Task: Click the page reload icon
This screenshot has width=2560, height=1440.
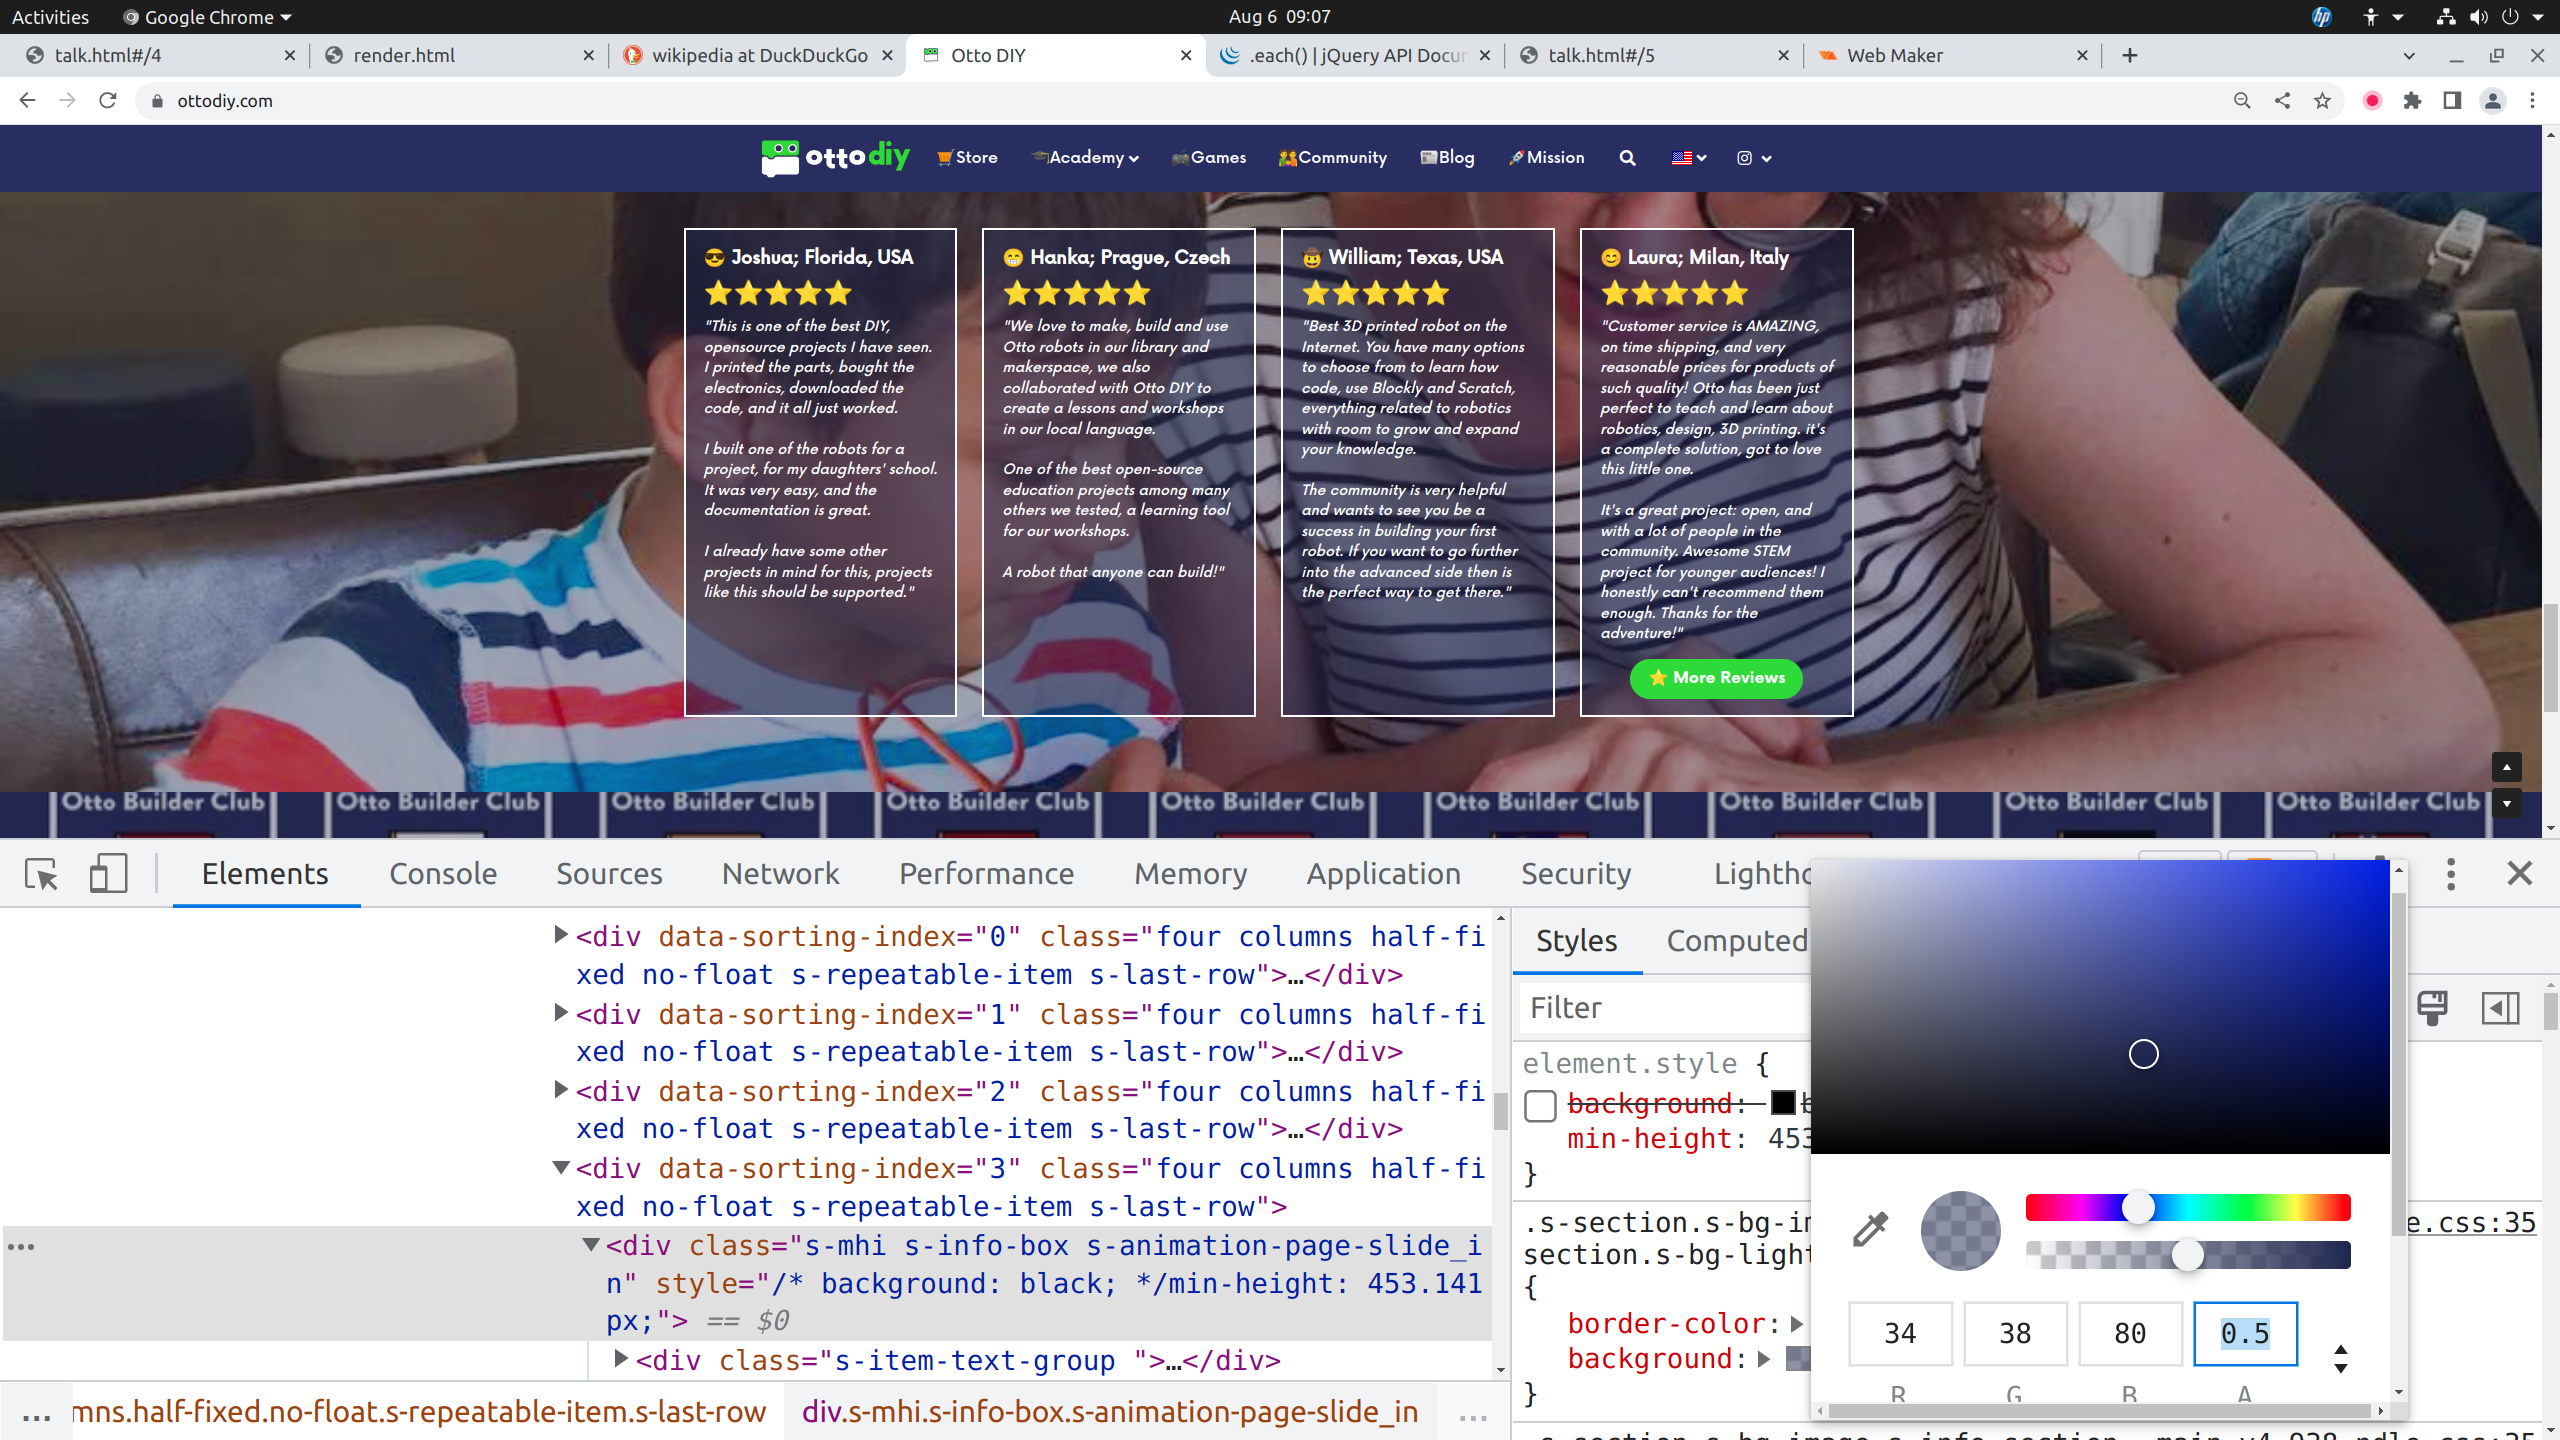Action: coord(108,101)
